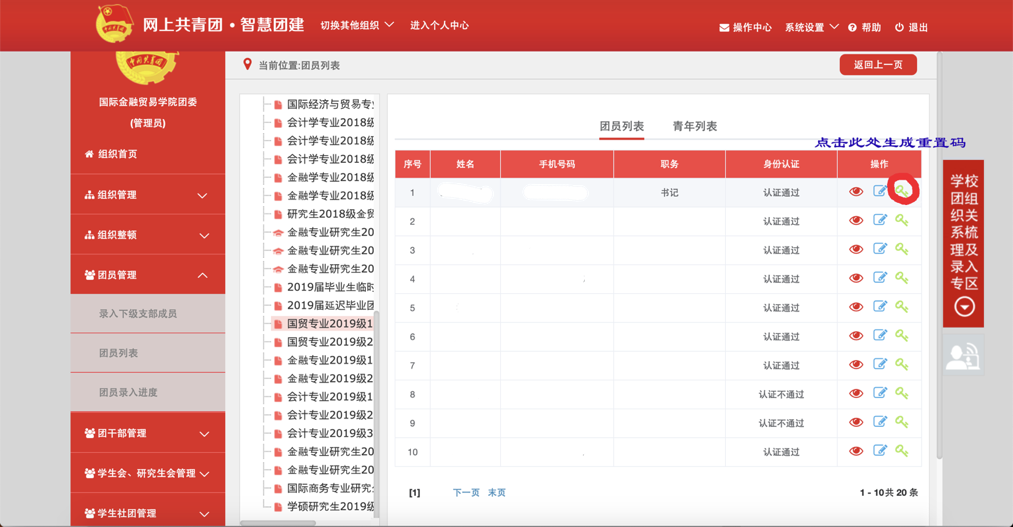Click the eye view icon in row 6
This screenshot has height=527, width=1013.
[x=856, y=337]
